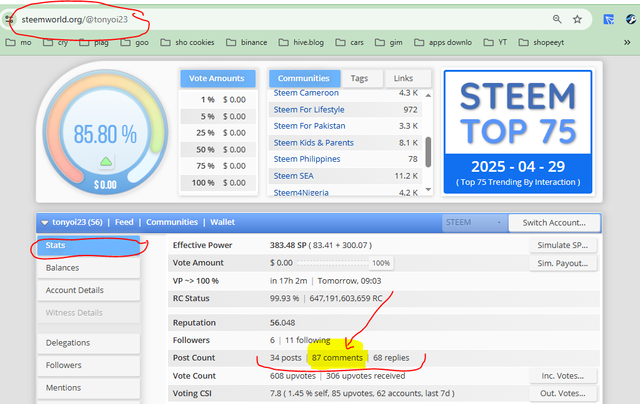This screenshot has width=640, height=404.
Task: Click '68 replies' in Post Count row
Action: coord(391,358)
